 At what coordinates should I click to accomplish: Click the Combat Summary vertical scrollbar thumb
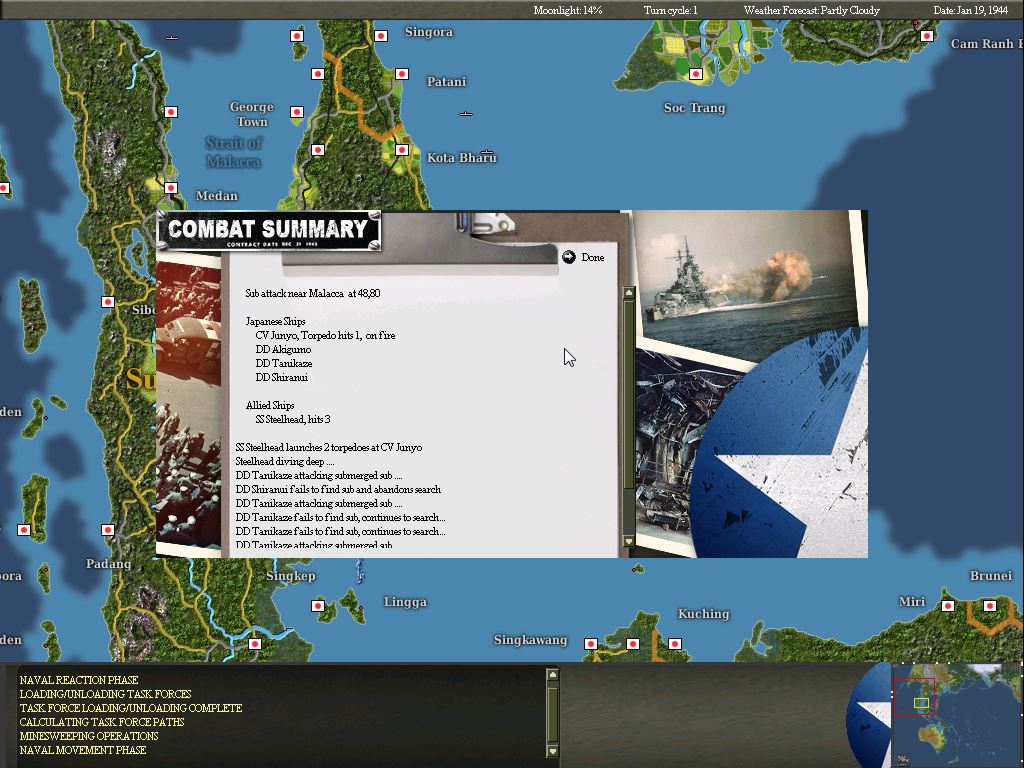point(629,394)
